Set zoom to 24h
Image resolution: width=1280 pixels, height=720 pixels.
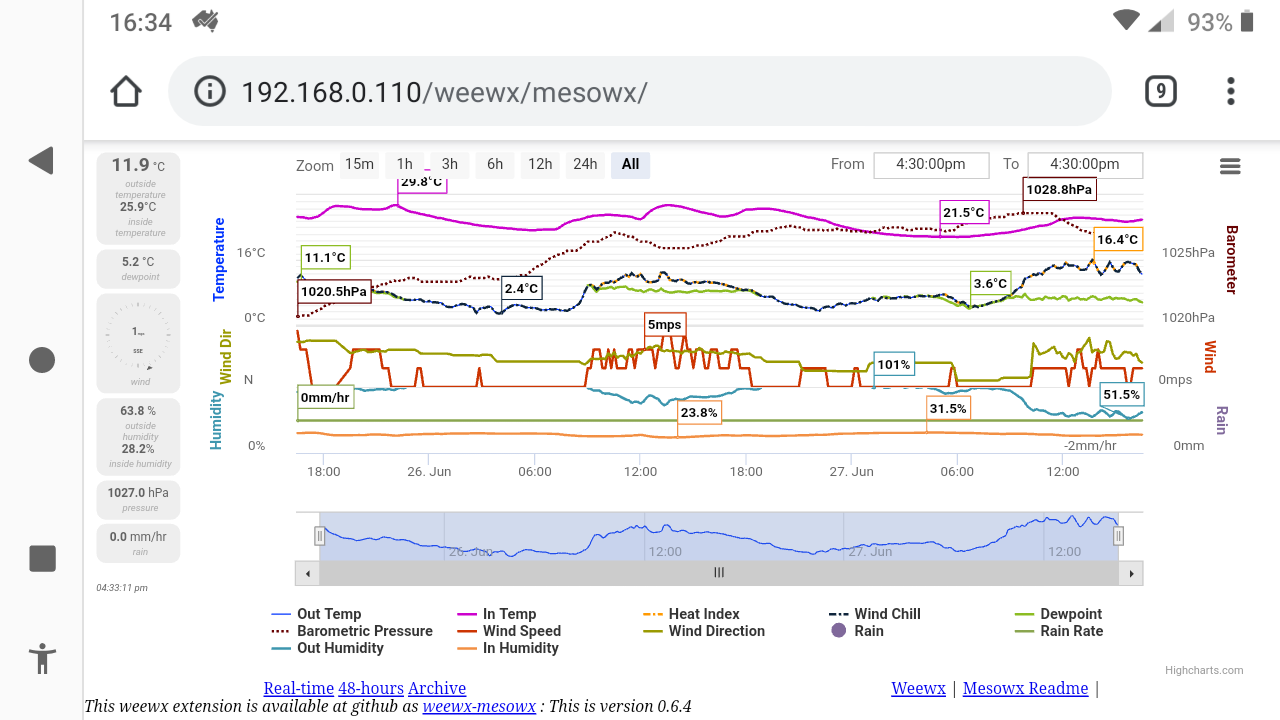585,165
